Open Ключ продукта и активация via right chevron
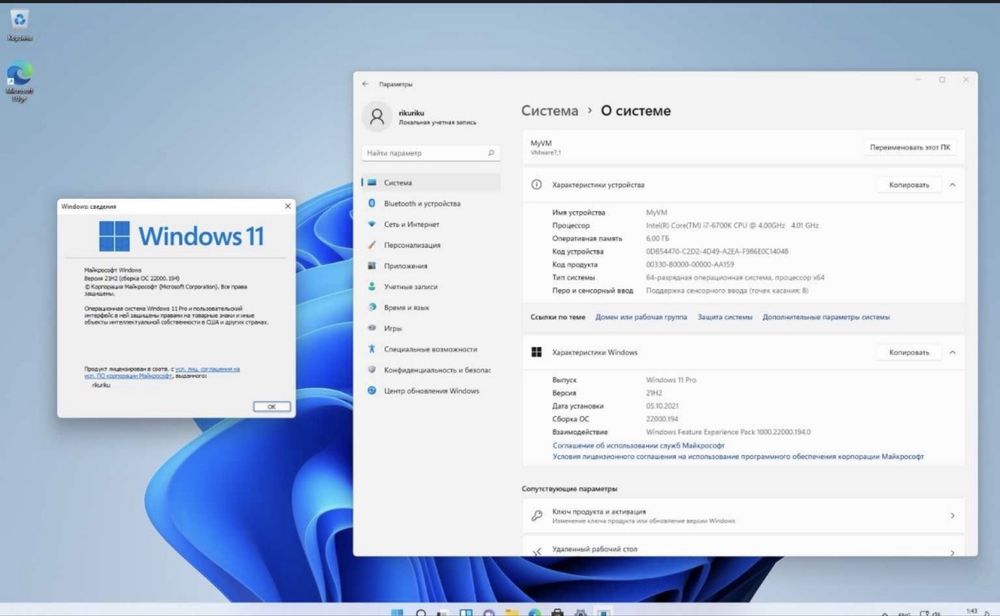 [952, 515]
